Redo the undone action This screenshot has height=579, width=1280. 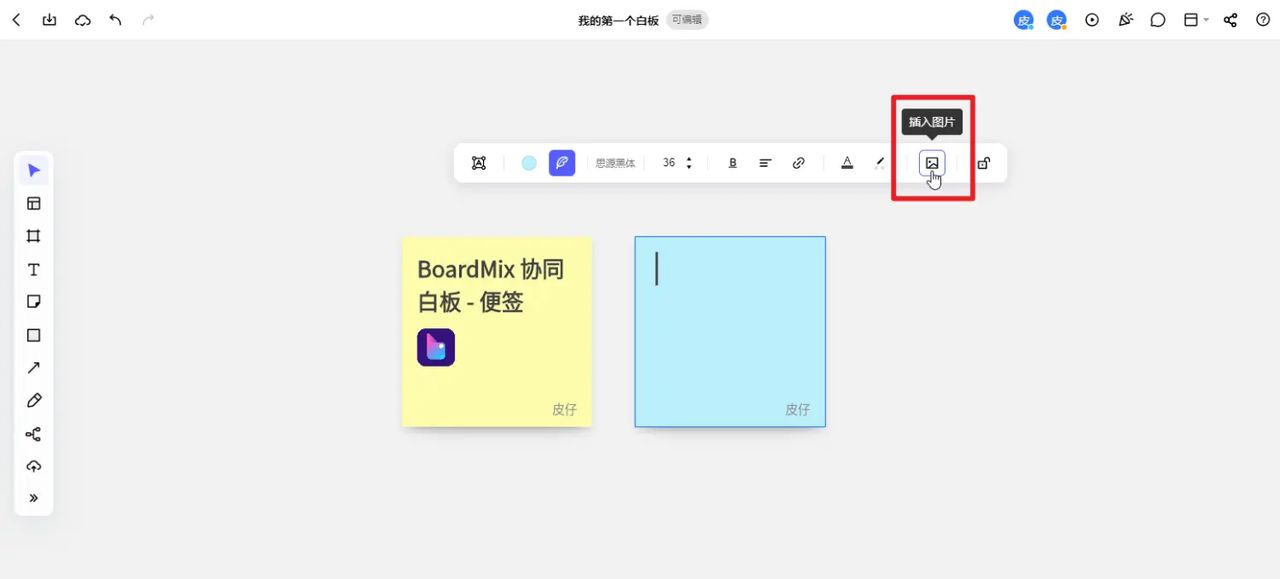(149, 20)
